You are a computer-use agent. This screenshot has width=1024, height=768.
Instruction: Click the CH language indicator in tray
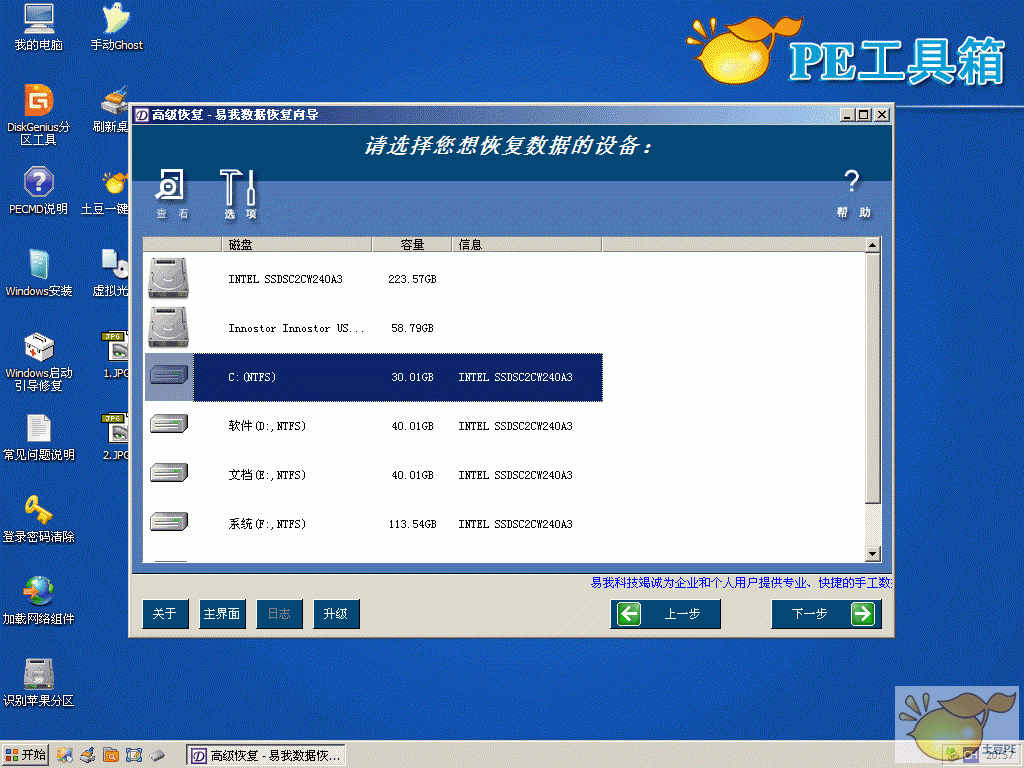tap(970, 756)
